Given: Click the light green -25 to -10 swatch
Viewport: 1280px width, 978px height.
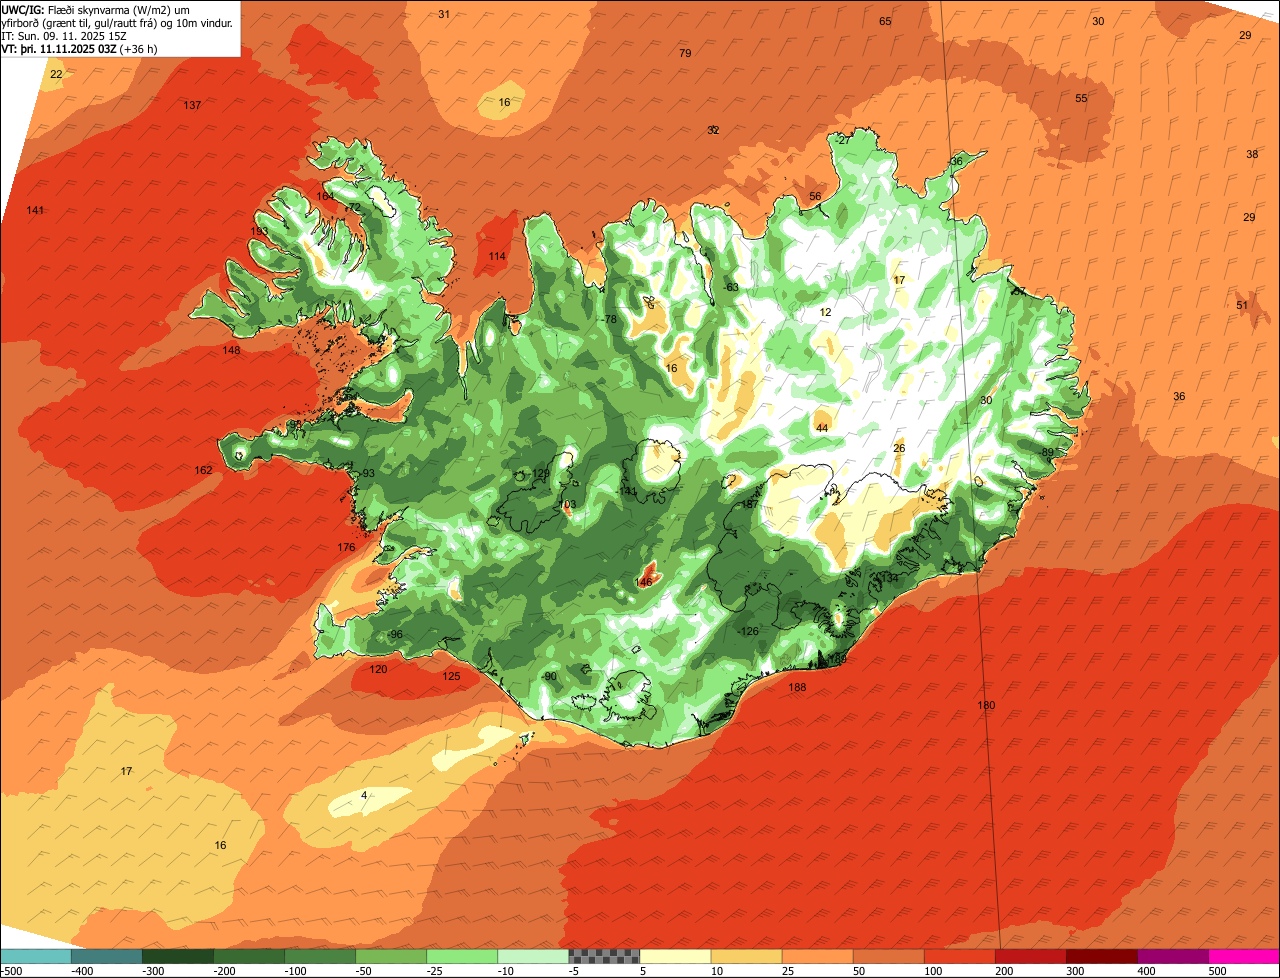Looking at the screenshot, I should (x=462, y=956).
